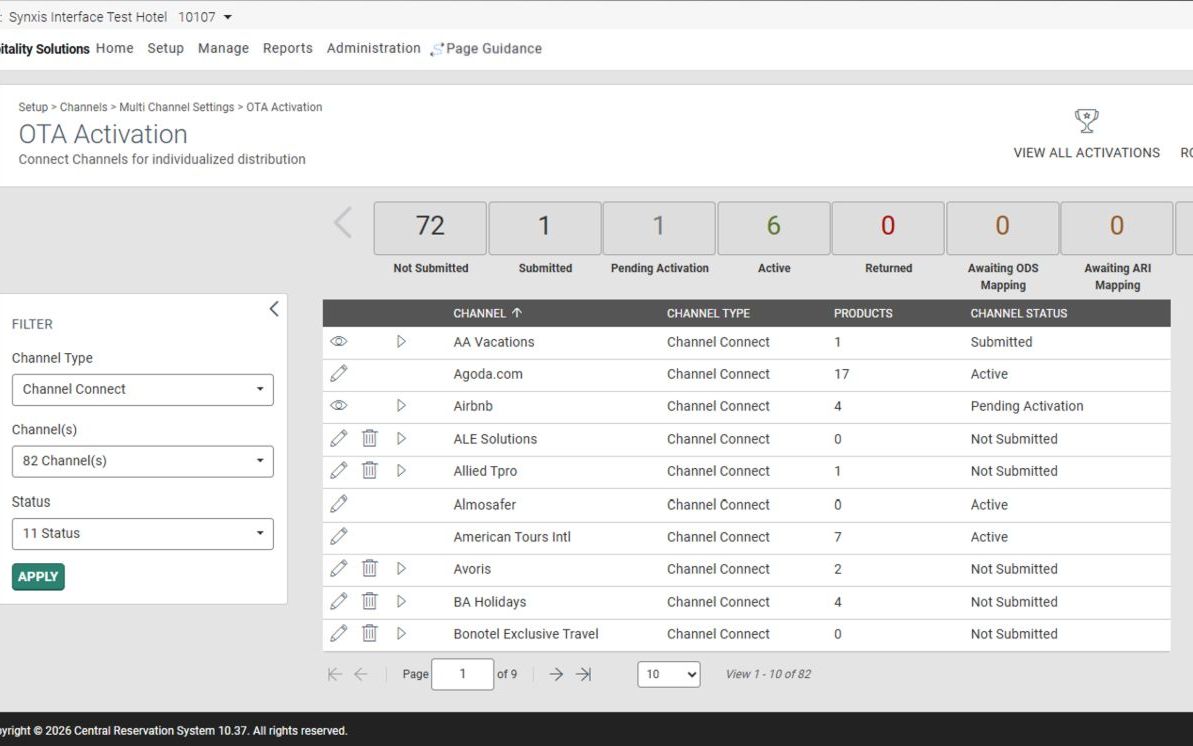The width and height of the screenshot is (1193, 746).
Task: Delete Avoris trash icon
Action: pyautogui.click(x=370, y=568)
